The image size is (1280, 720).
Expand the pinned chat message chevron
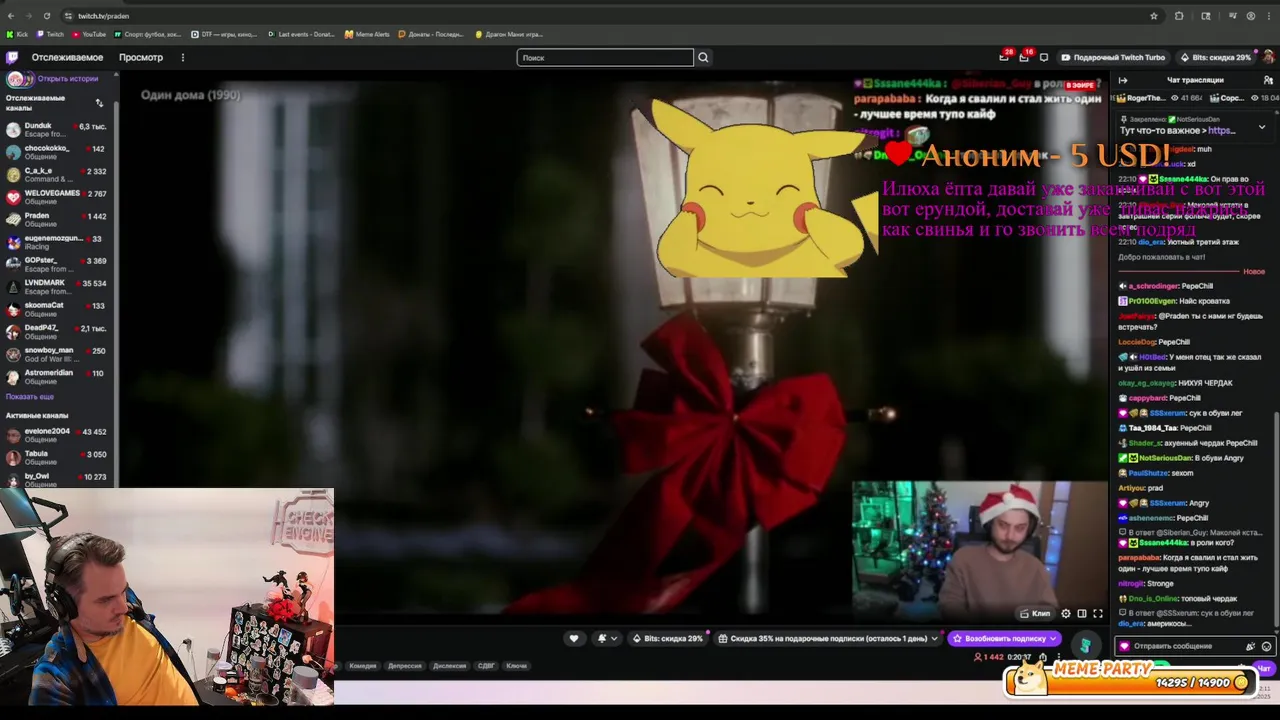1261,127
